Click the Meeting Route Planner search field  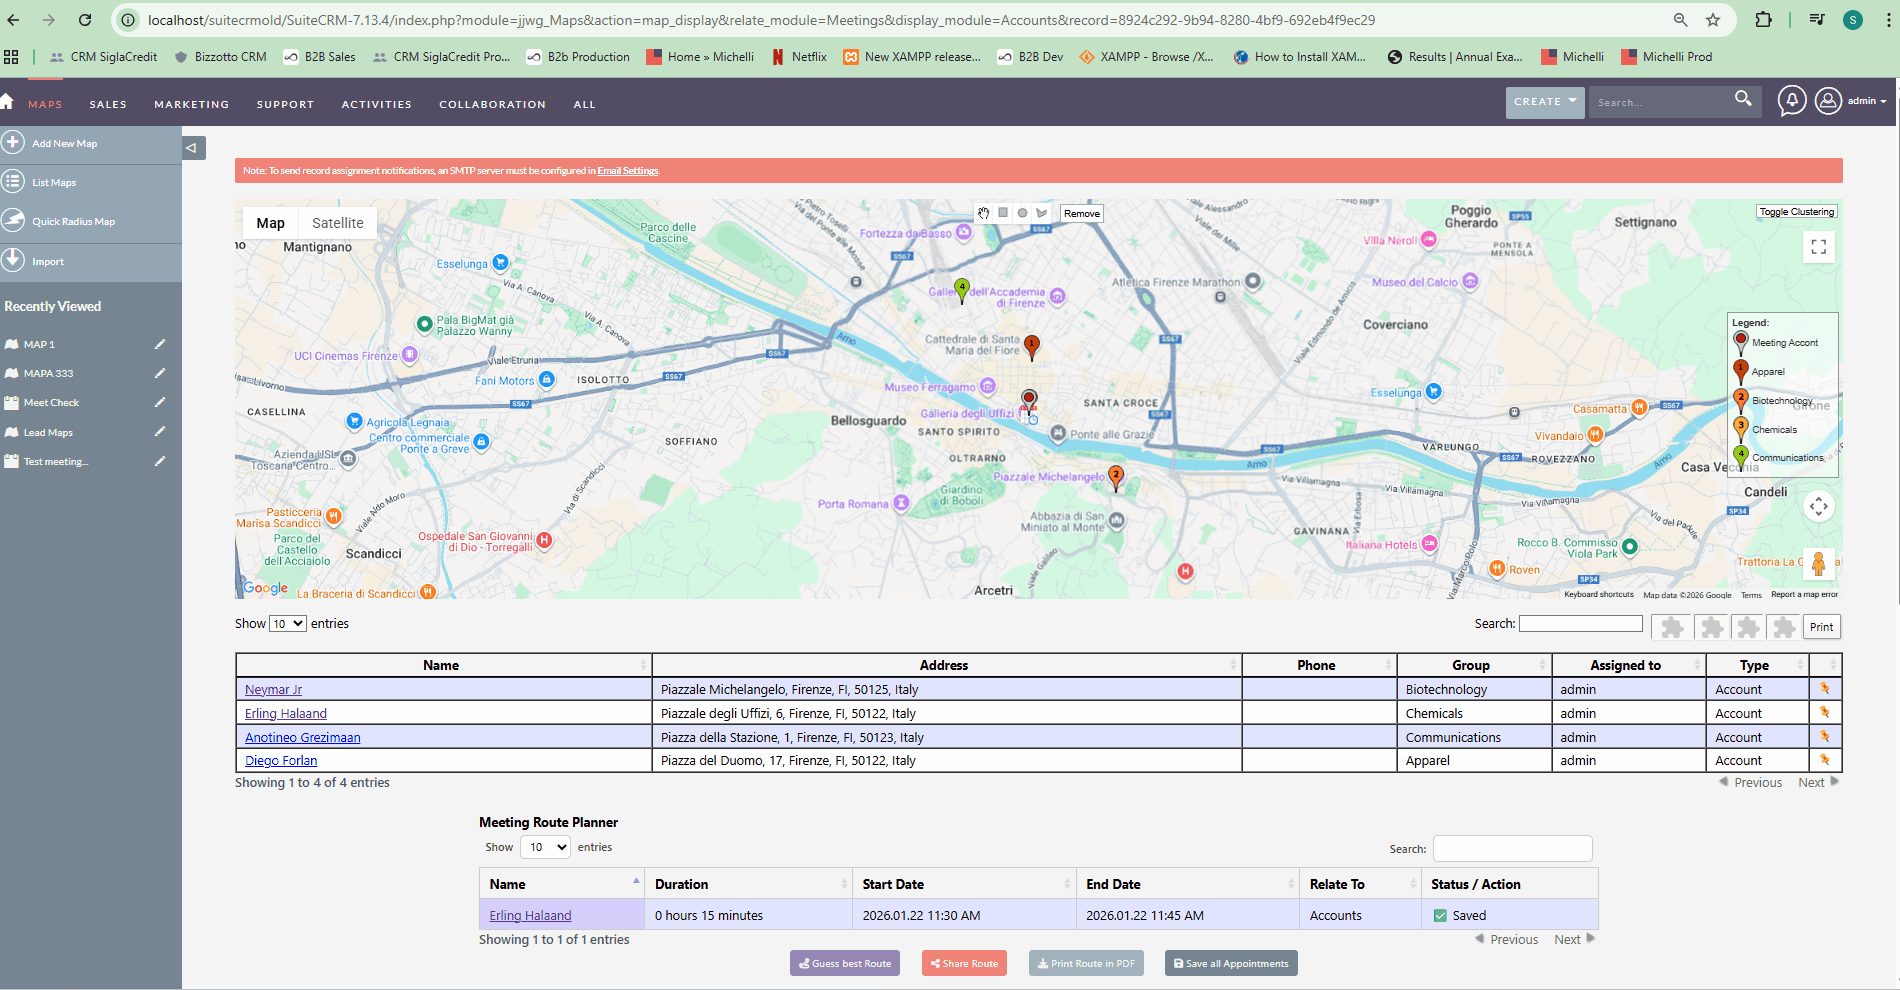(1512, 849)
